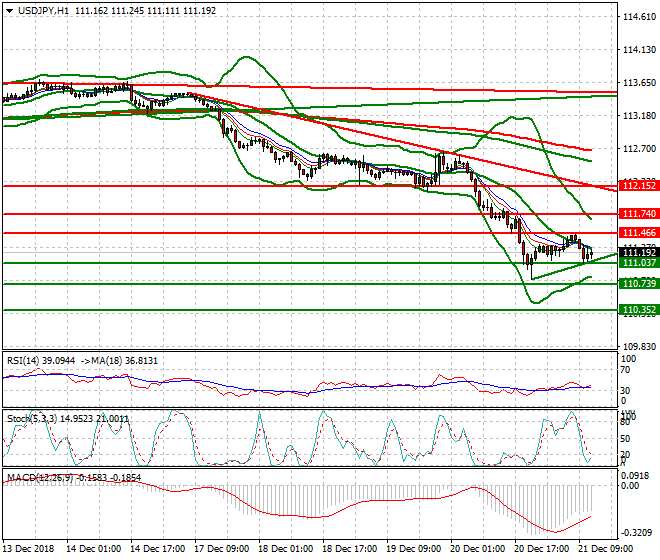The height and width of the screenshot is (560, 660).
Task: Select the 112.152 red price level label
Action: (639, 186)
